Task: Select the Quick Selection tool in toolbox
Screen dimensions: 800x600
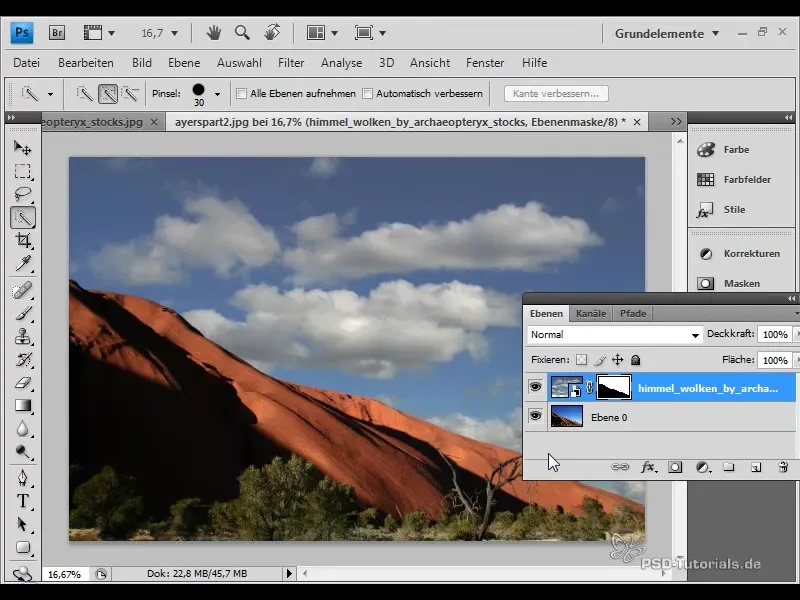Action: pos(22,218)
